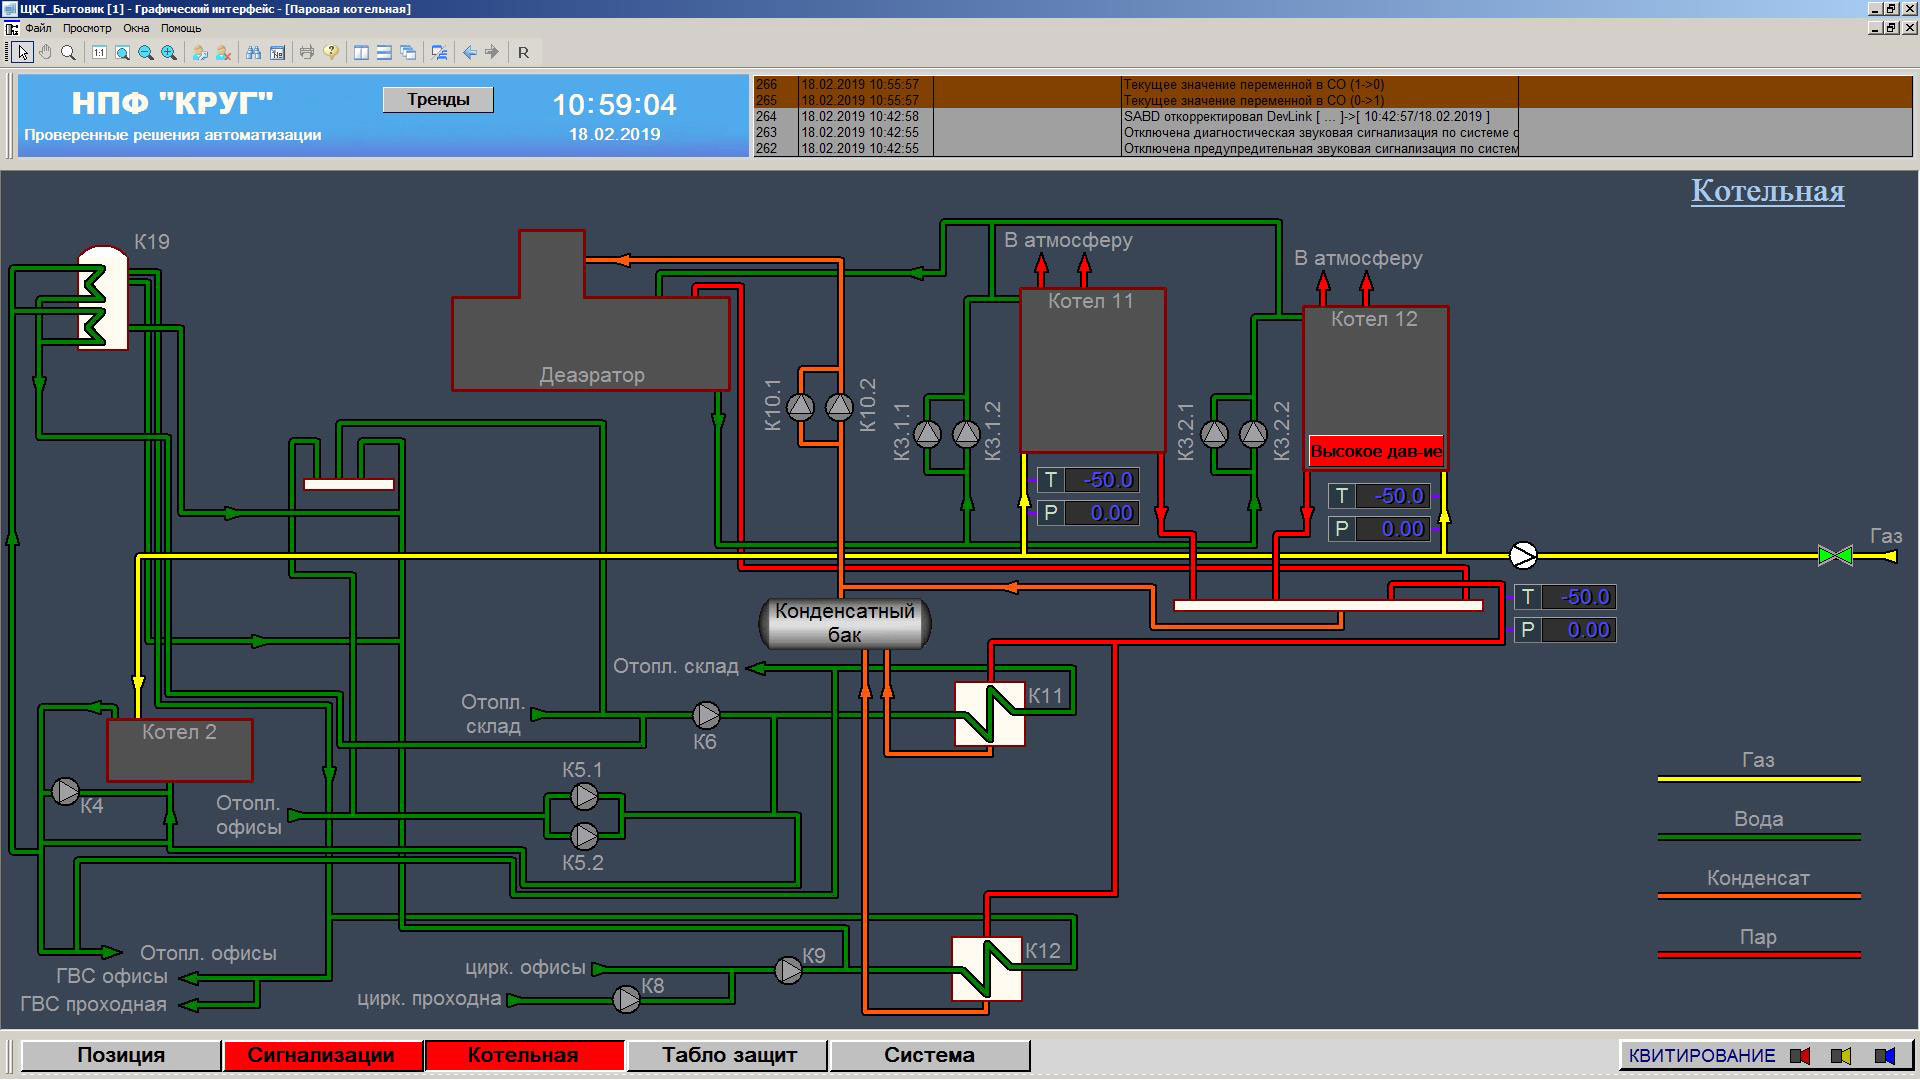Select event row 264 SABD откорректировал DevLink
This screenshot has width=1920, height=1080.
[x=1332, y=117]
